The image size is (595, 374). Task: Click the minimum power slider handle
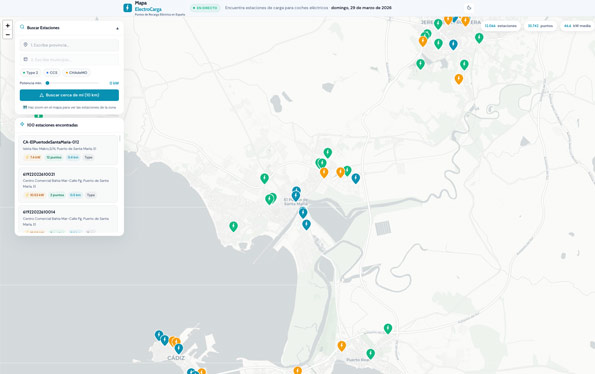tap(47, 83)
